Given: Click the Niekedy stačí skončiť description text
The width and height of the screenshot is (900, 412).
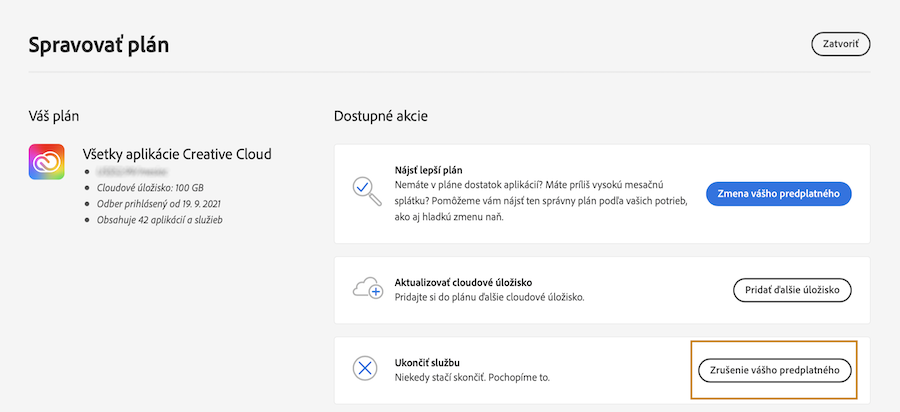Looking at the screenshot, I should pyautogui.click(x=474, y=378).
